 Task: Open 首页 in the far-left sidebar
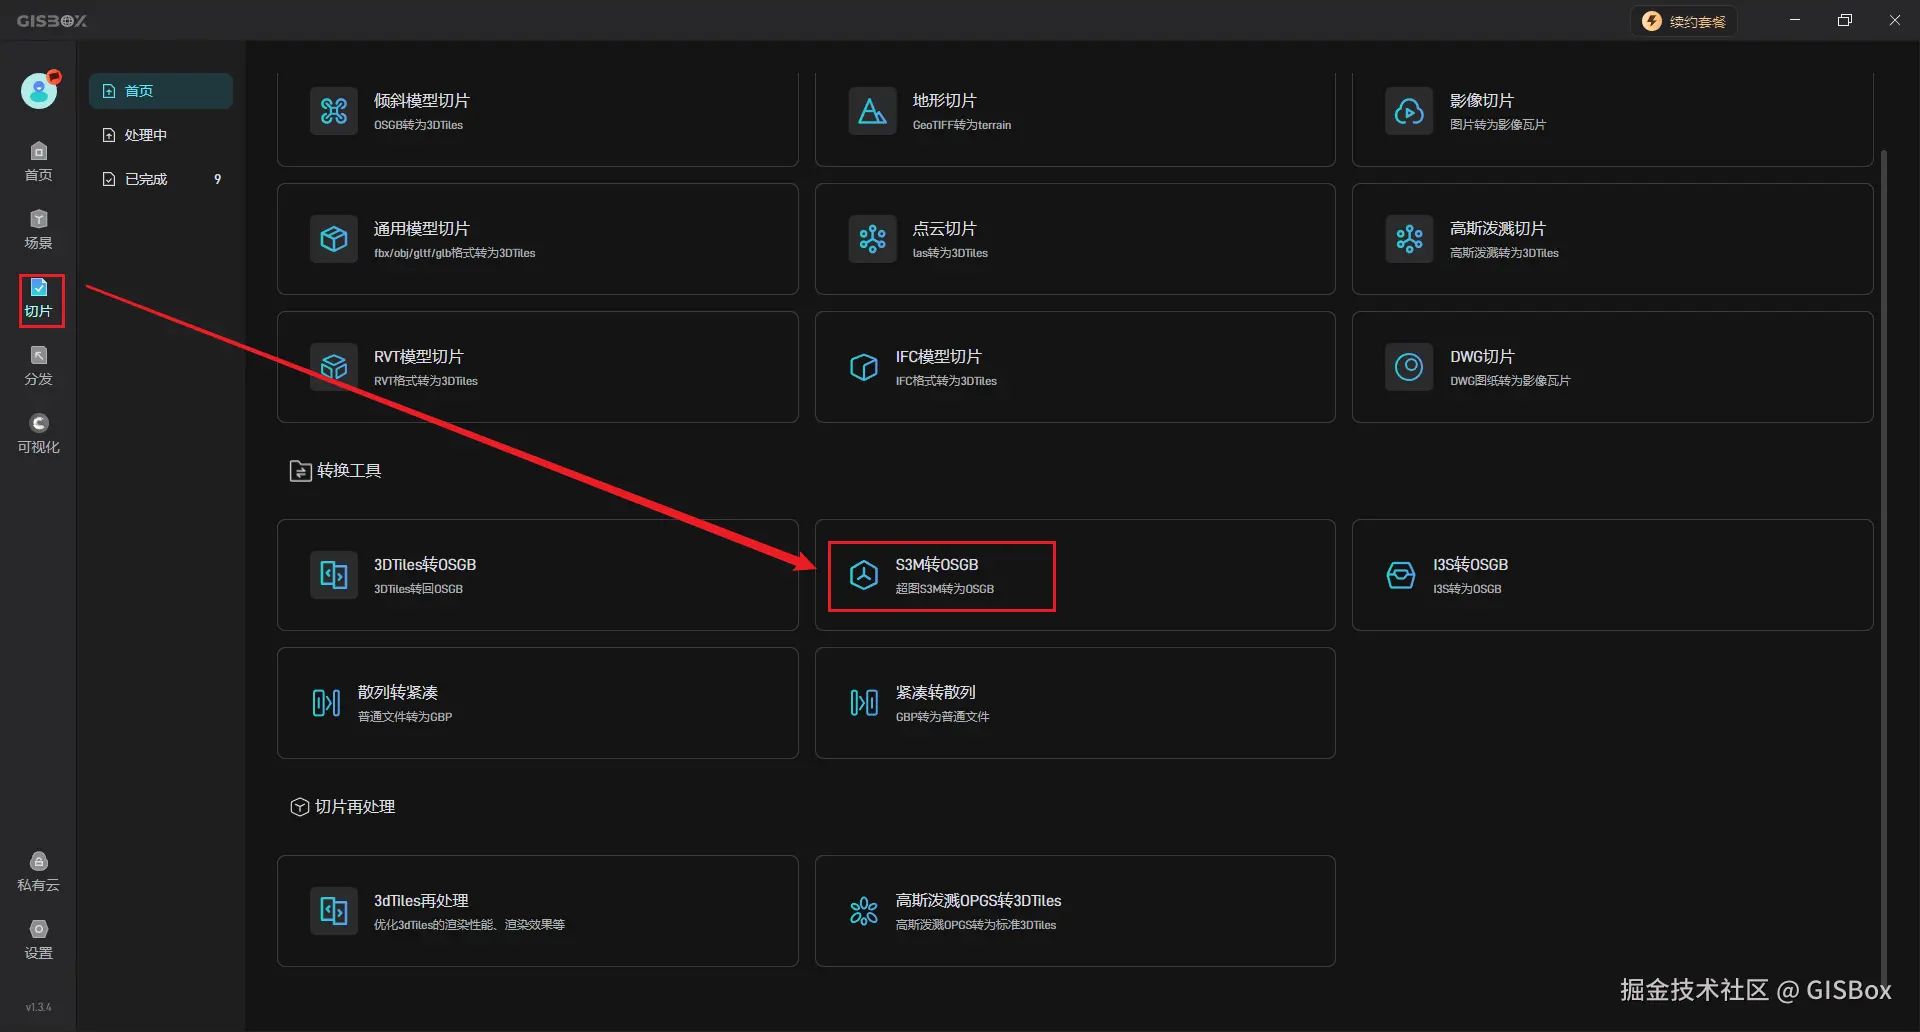38,162
